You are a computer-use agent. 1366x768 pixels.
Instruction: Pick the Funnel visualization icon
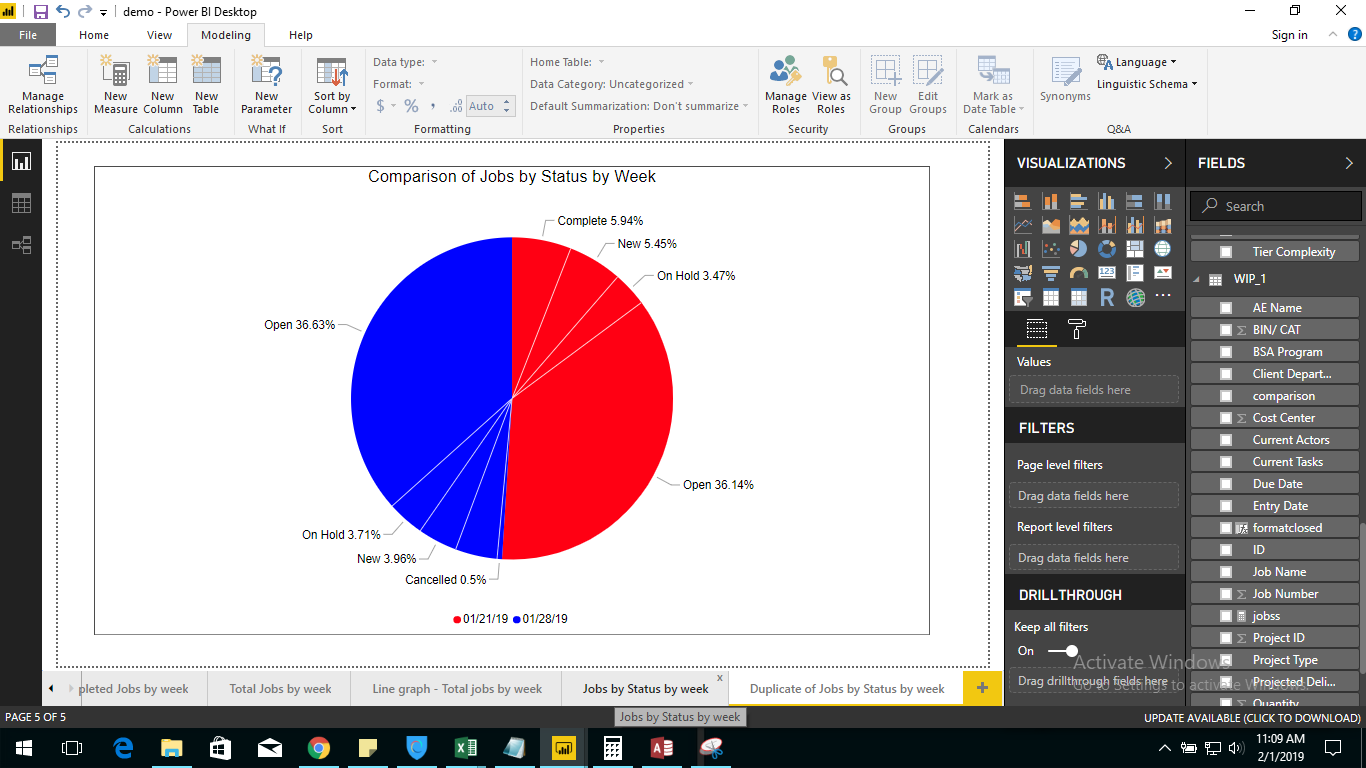click(1051, 273)
